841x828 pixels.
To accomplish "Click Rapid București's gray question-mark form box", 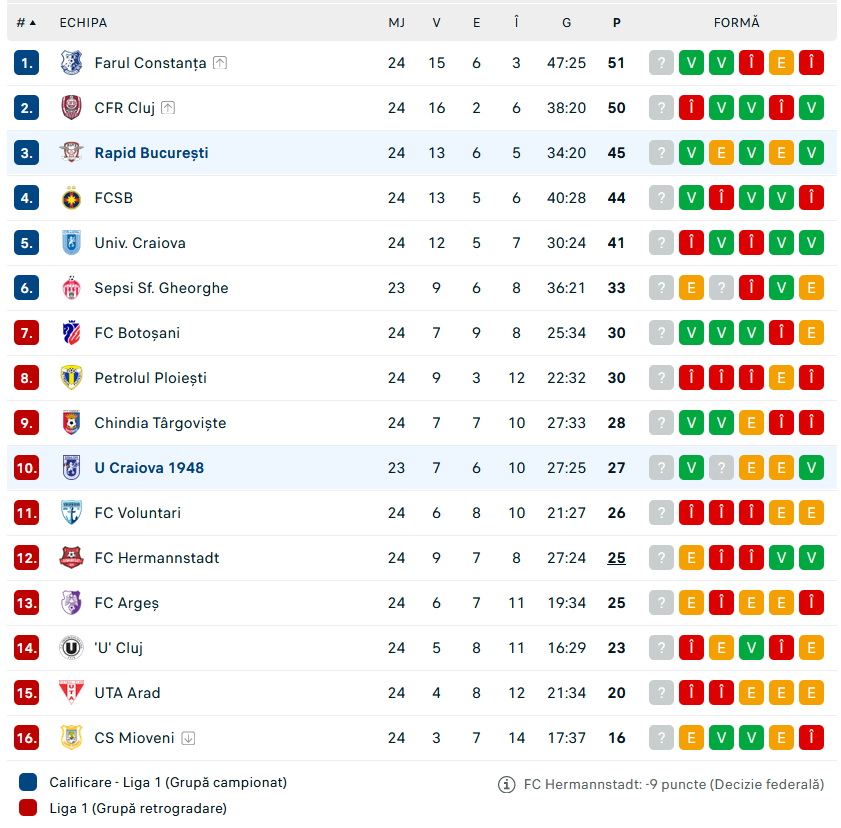I will [x=661, y=153].
